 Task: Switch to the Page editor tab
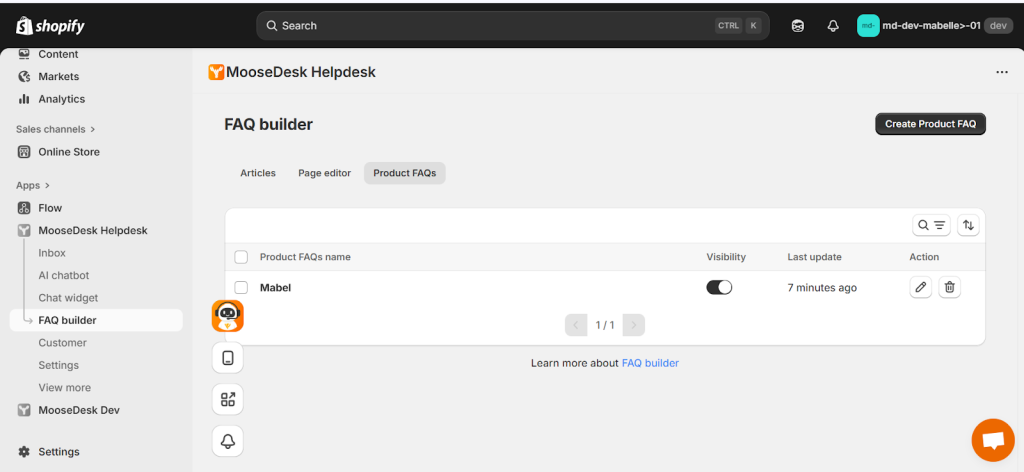point(325,173)
